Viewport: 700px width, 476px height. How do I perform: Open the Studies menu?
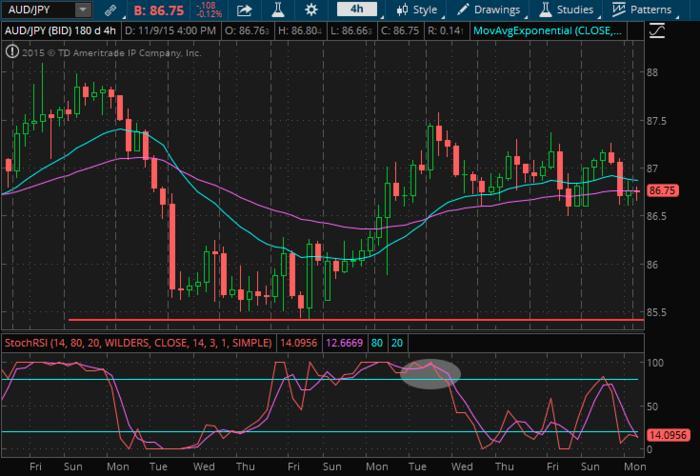tap(566, 10)
